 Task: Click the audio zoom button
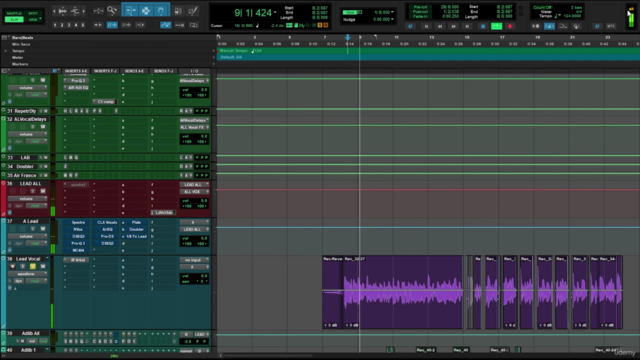62,11
